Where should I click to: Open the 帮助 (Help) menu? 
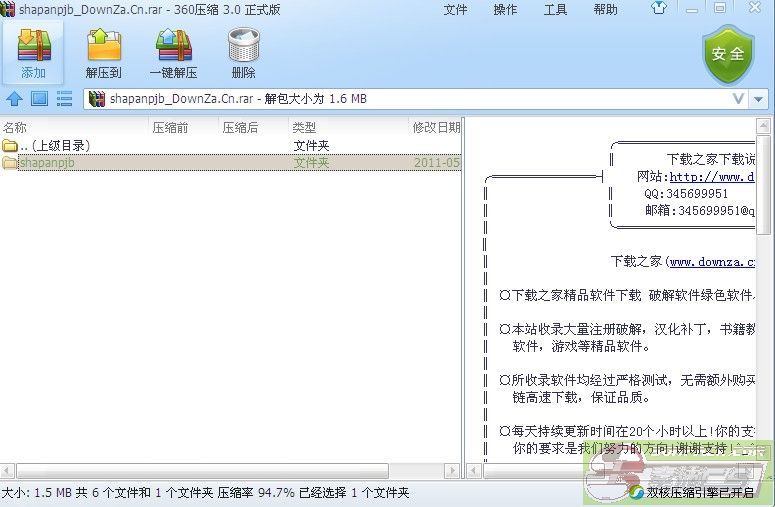[x=605, y=9]
